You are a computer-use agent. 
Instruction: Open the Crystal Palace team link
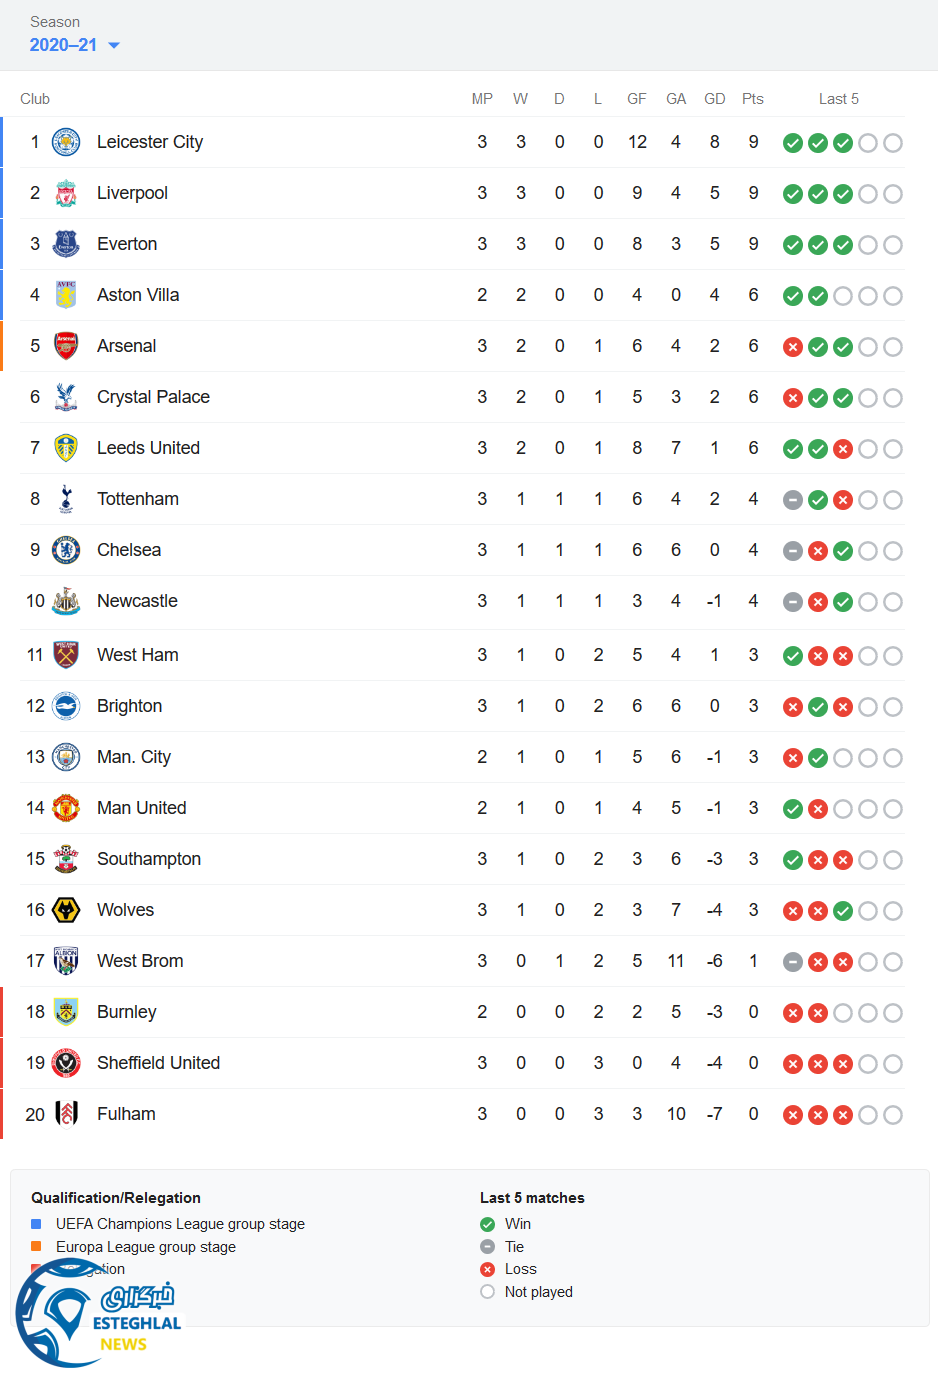coord(153,397)
